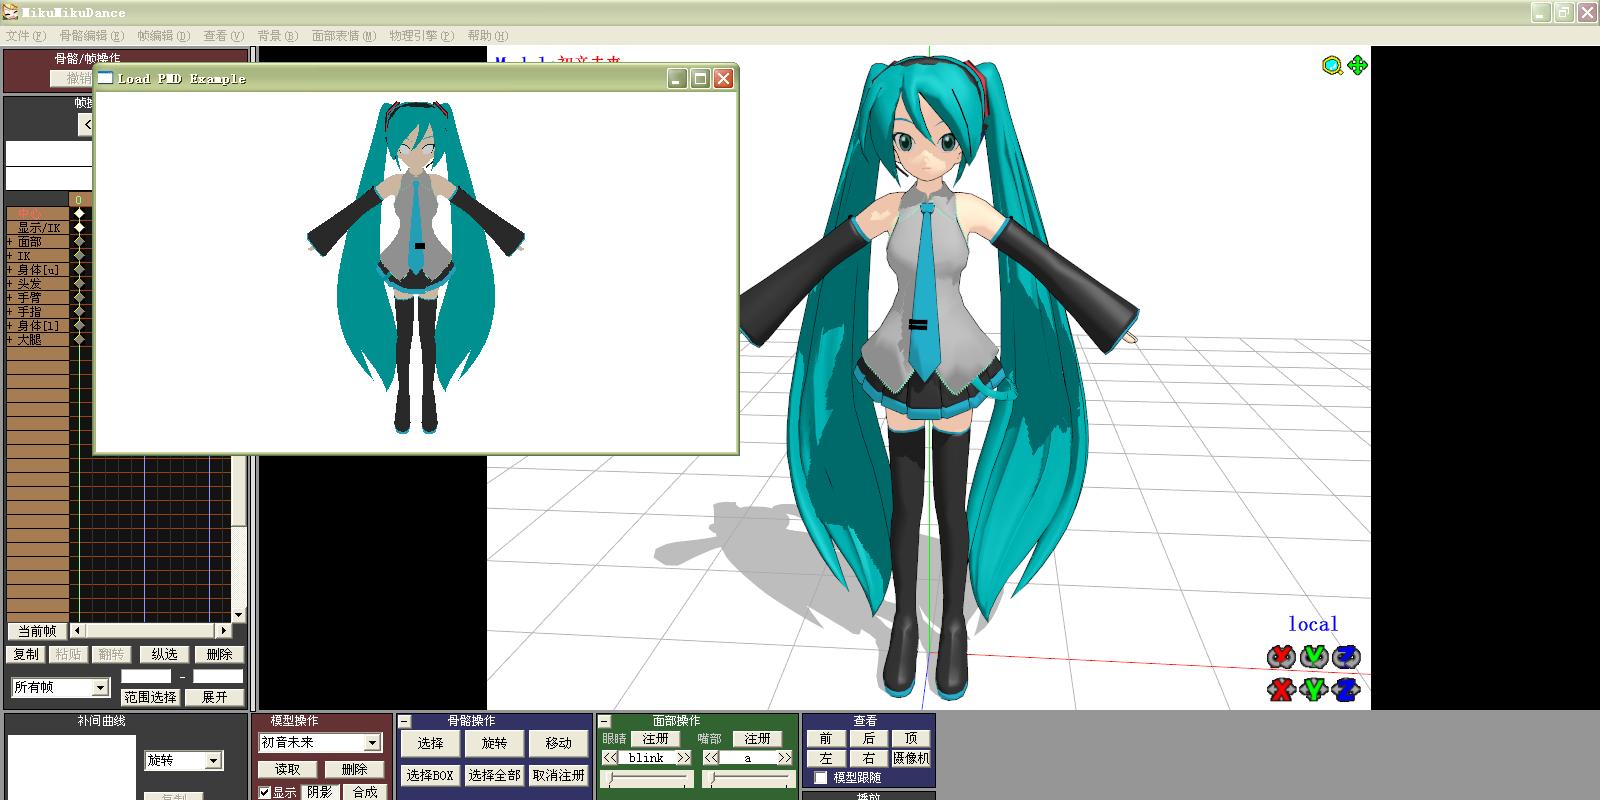Click the timeline horizontal scrollbar track
This screenshot has height=800, width=1600.
151,631
